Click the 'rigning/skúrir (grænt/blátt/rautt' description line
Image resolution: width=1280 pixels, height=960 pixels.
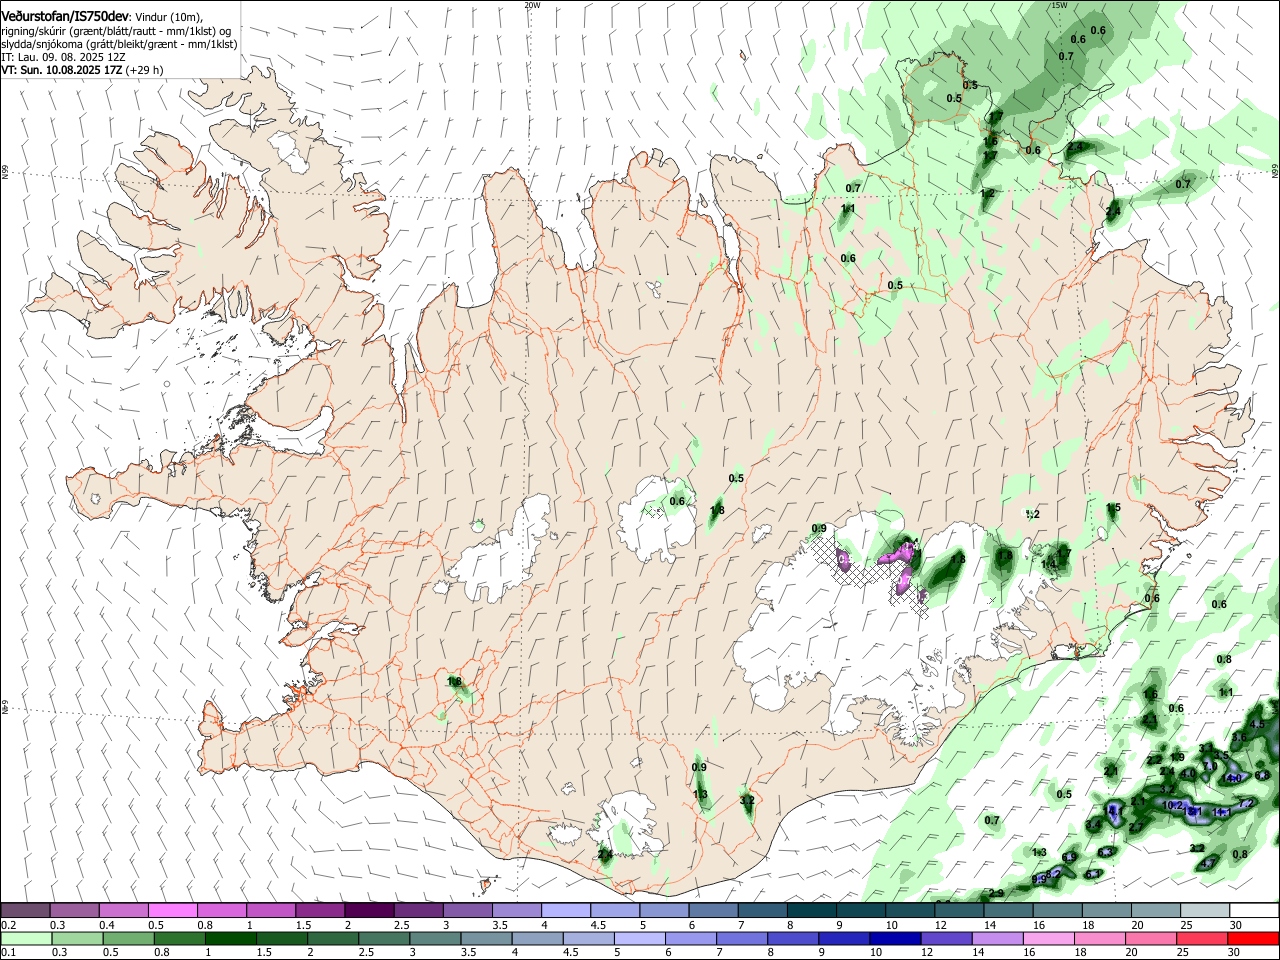click(x=116, y=31)
